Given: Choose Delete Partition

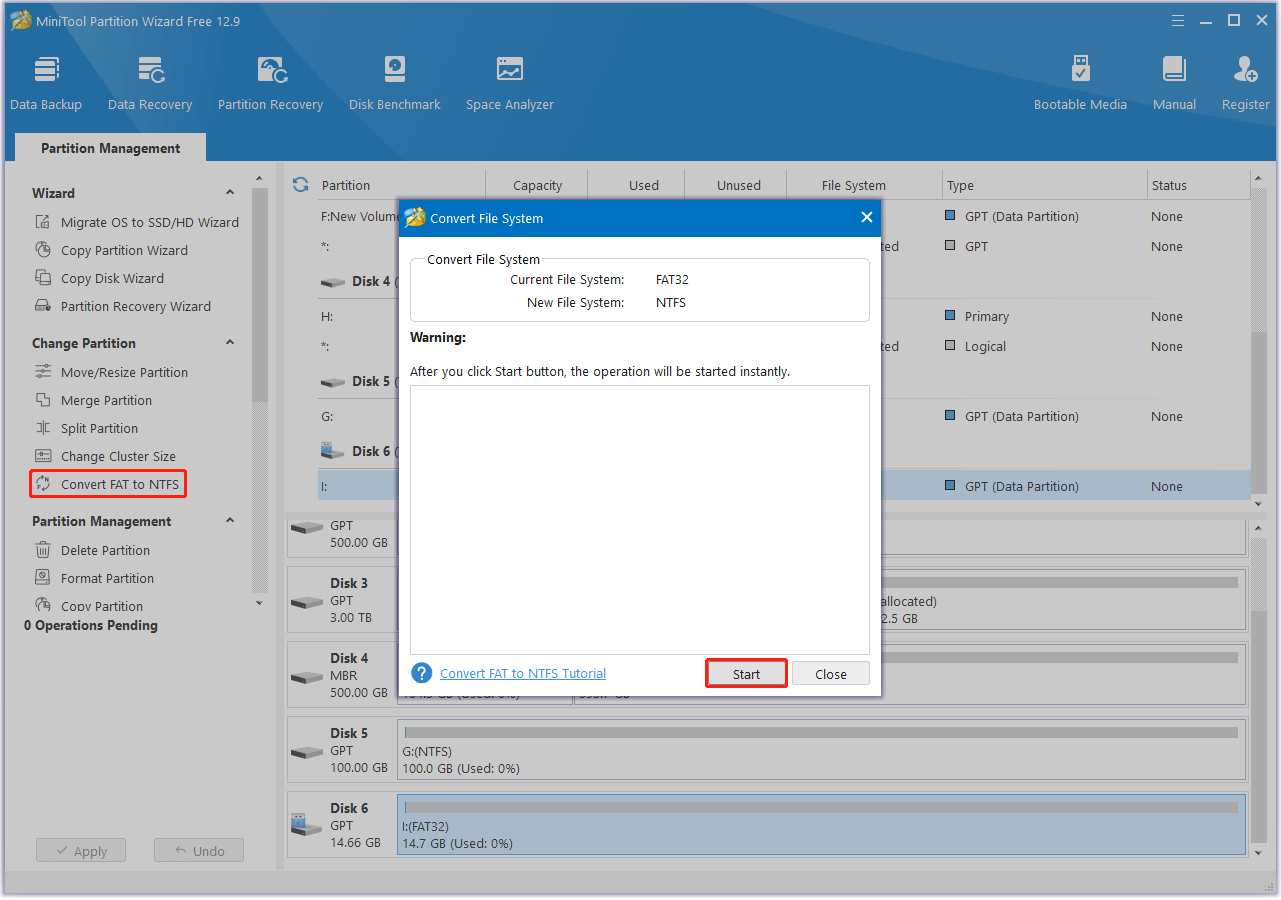Looking at the screenshot, I should pyautogui.click(x=92, y=550).
